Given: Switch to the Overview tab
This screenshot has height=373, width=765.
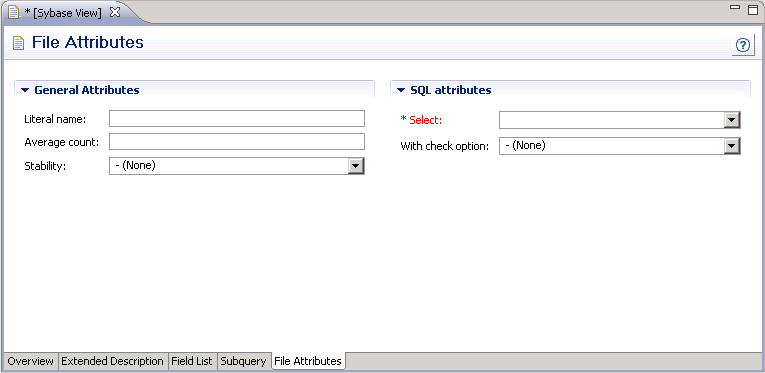Looking at the screenshot, I should click(x=30, y=361).
